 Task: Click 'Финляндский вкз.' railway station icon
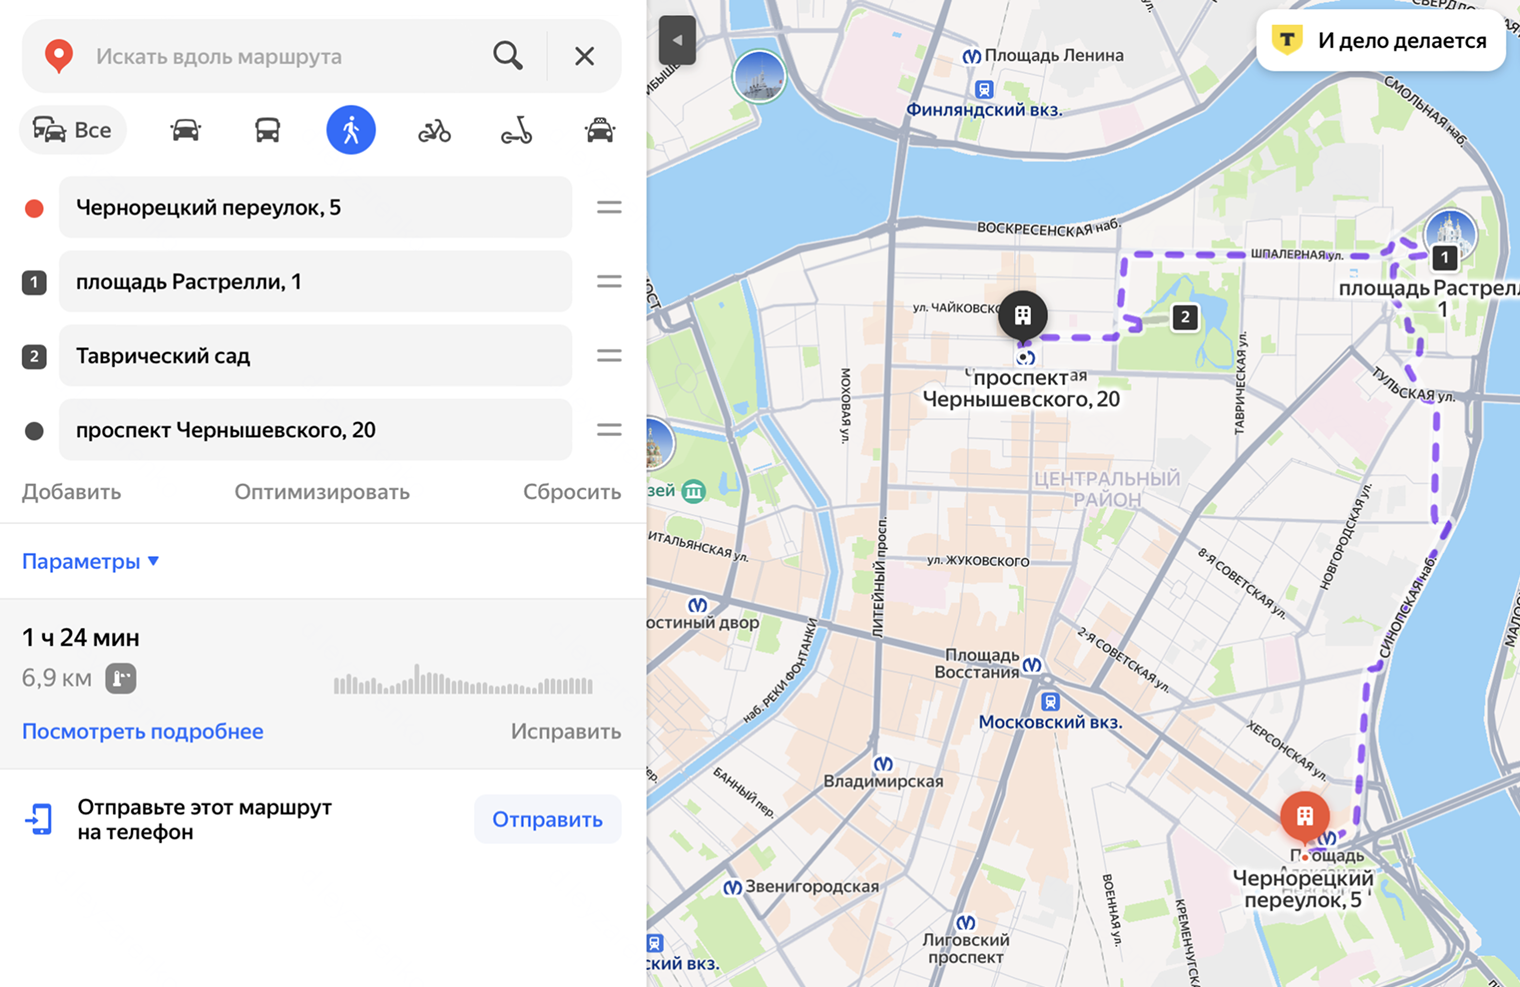(x=984, y=89)
